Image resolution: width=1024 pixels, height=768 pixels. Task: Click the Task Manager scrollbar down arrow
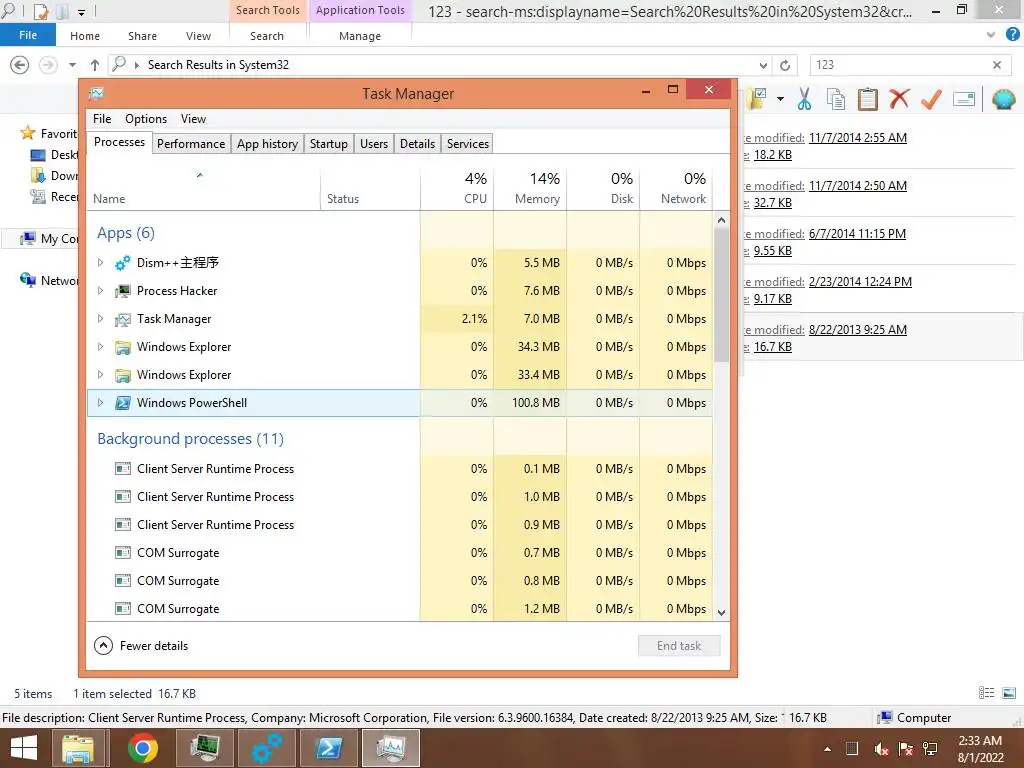722,613
